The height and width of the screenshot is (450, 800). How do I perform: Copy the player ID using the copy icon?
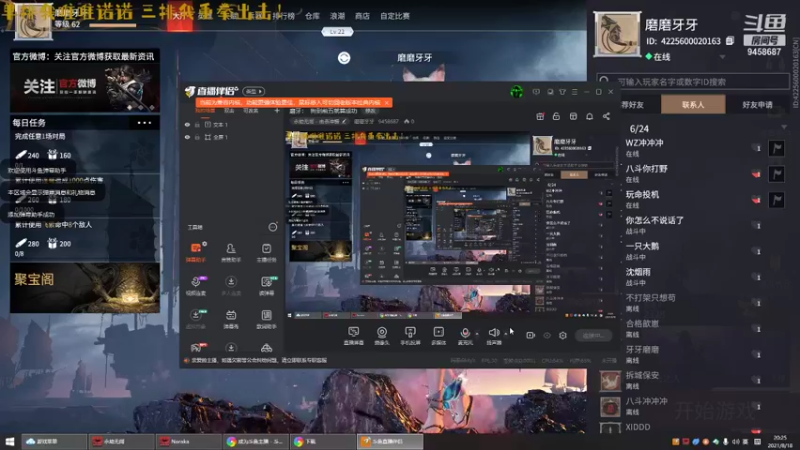[x=730, y=40]
